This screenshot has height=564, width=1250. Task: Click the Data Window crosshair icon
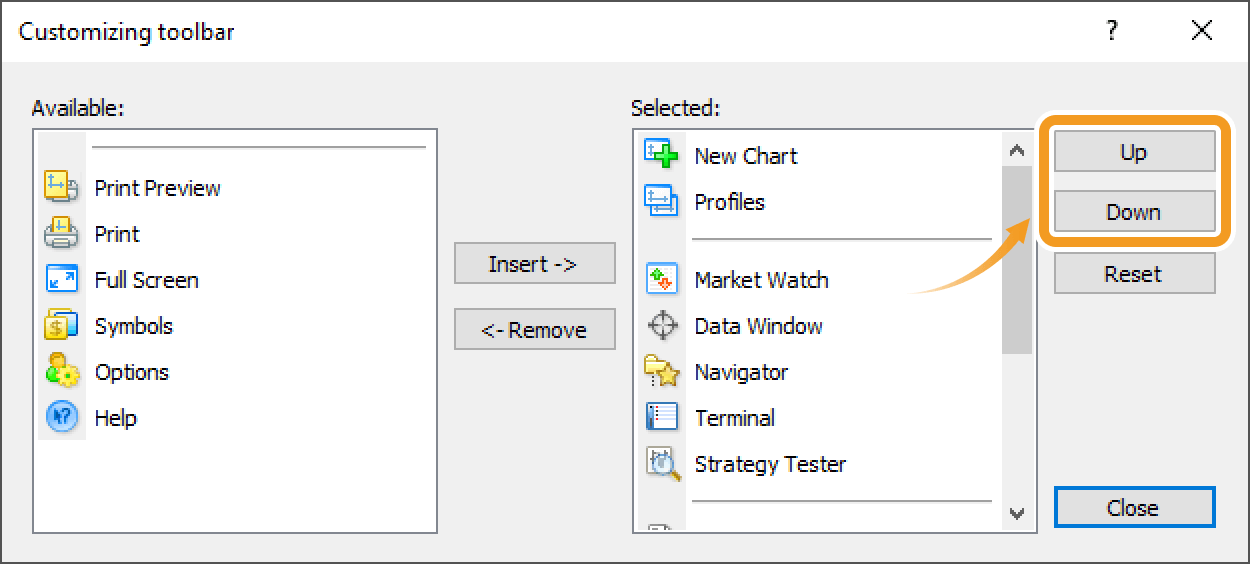coord(662,325)
